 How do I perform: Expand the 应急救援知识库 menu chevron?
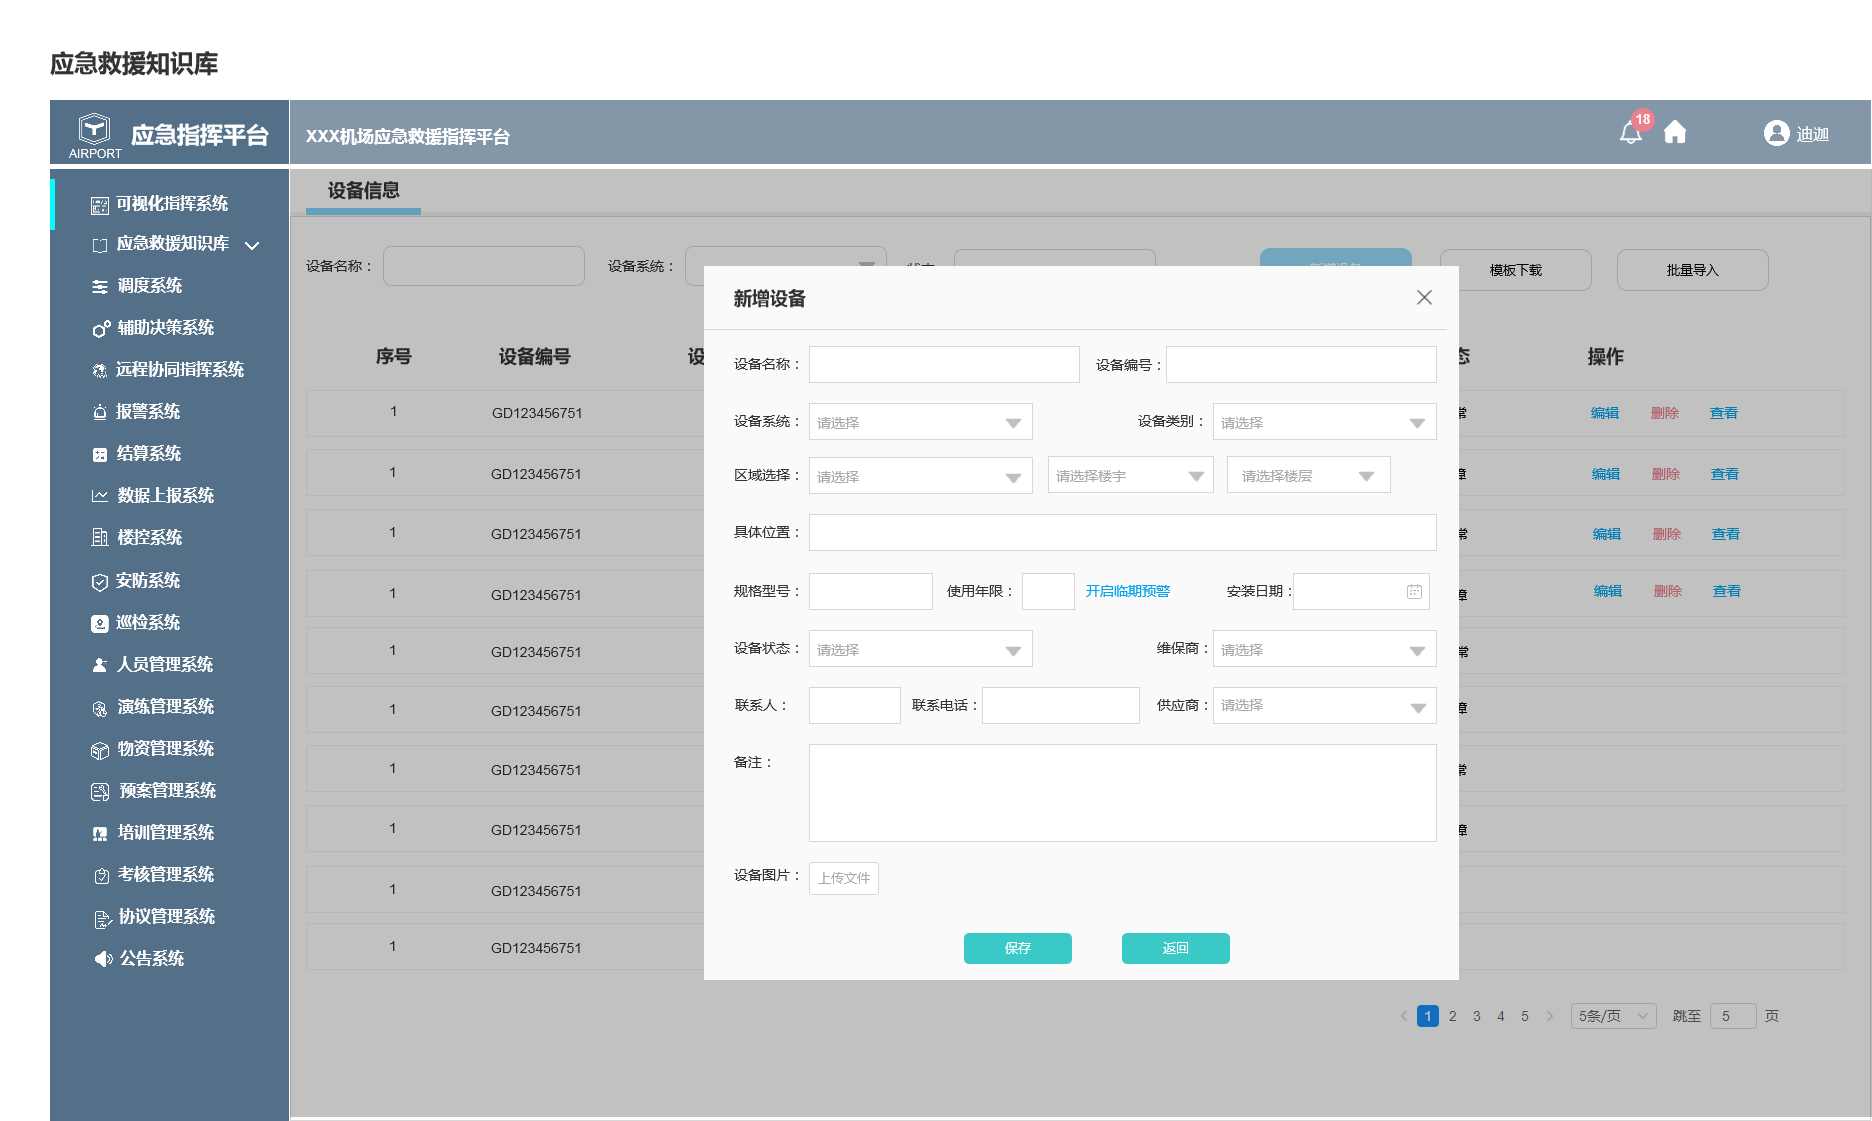pos(252,245)
